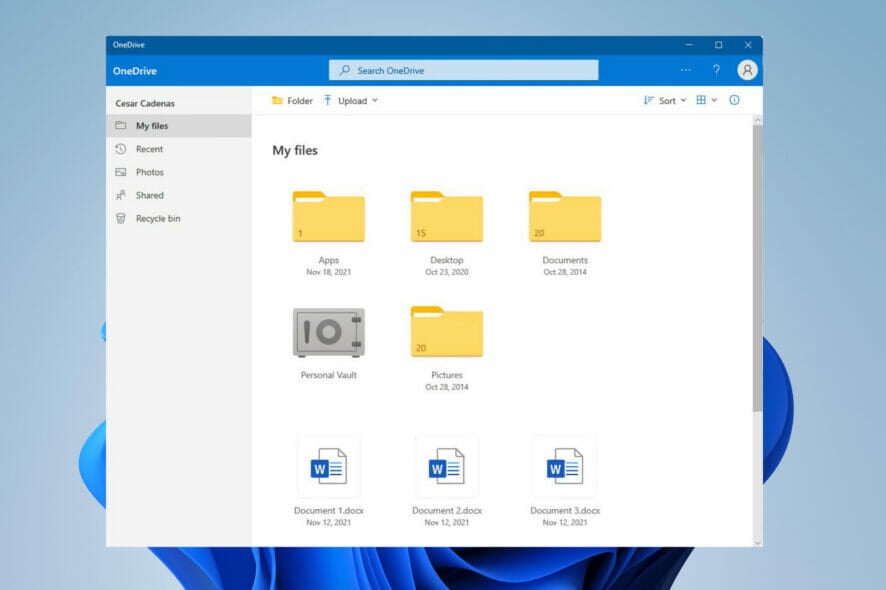Image resolution: width=886 pixels, height=590 pixels.
Task: Open the grid view layout dropdown
Action: pos(706,100)
